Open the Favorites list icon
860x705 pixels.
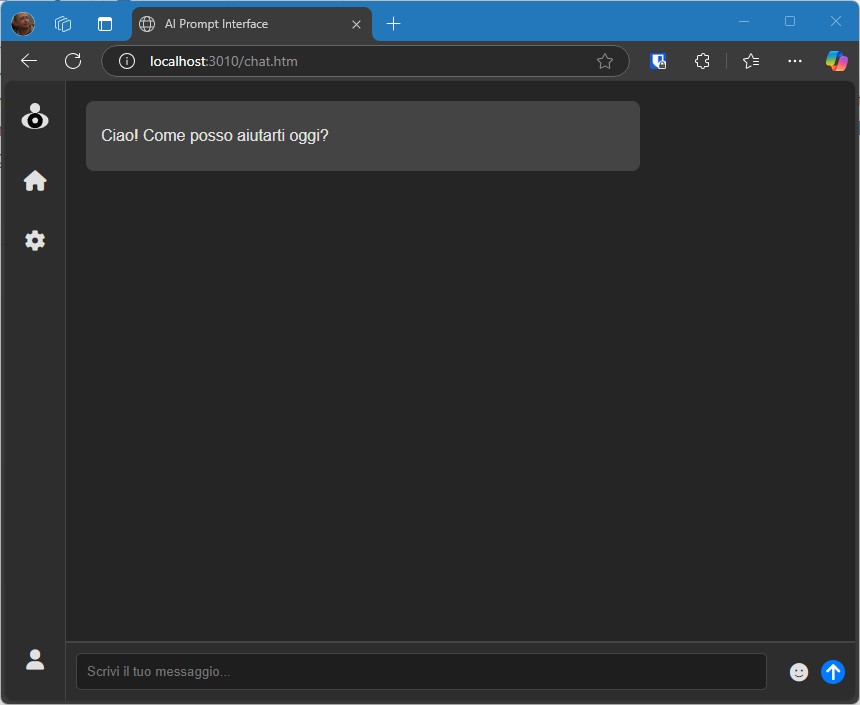[751, 61]
